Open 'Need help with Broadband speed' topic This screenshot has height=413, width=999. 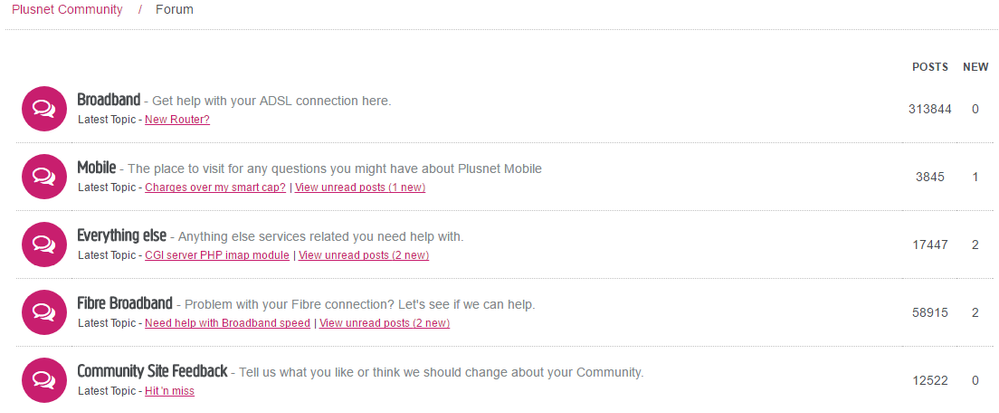coord(227,324)
